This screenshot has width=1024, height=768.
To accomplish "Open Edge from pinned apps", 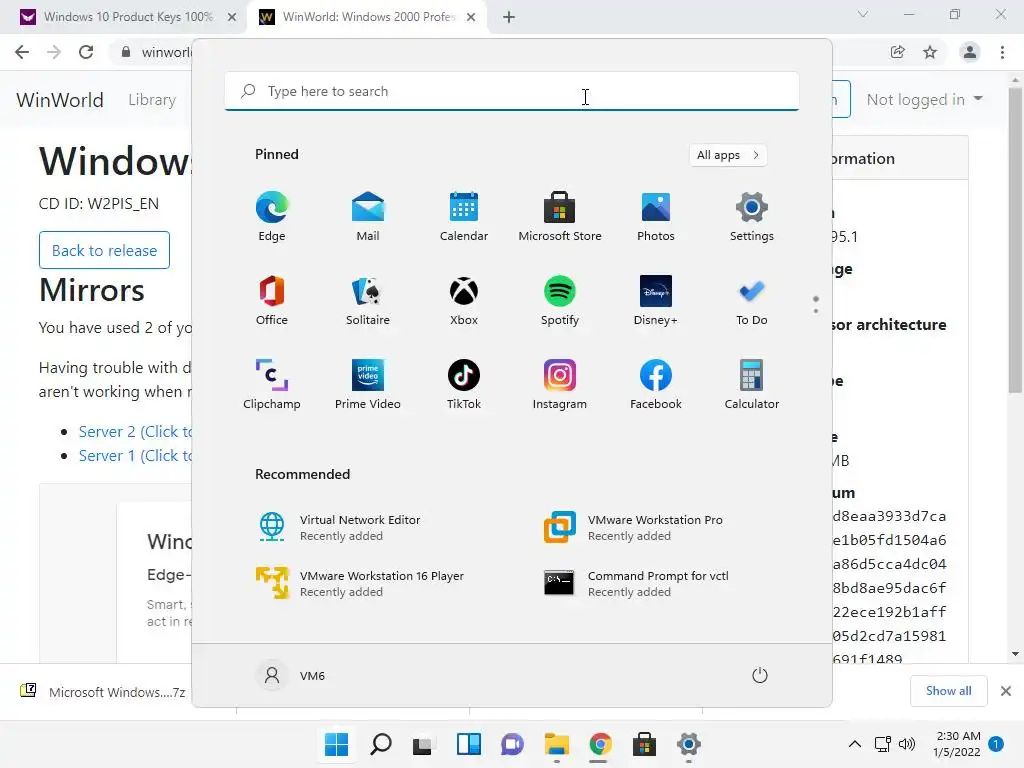I will 272,216.
